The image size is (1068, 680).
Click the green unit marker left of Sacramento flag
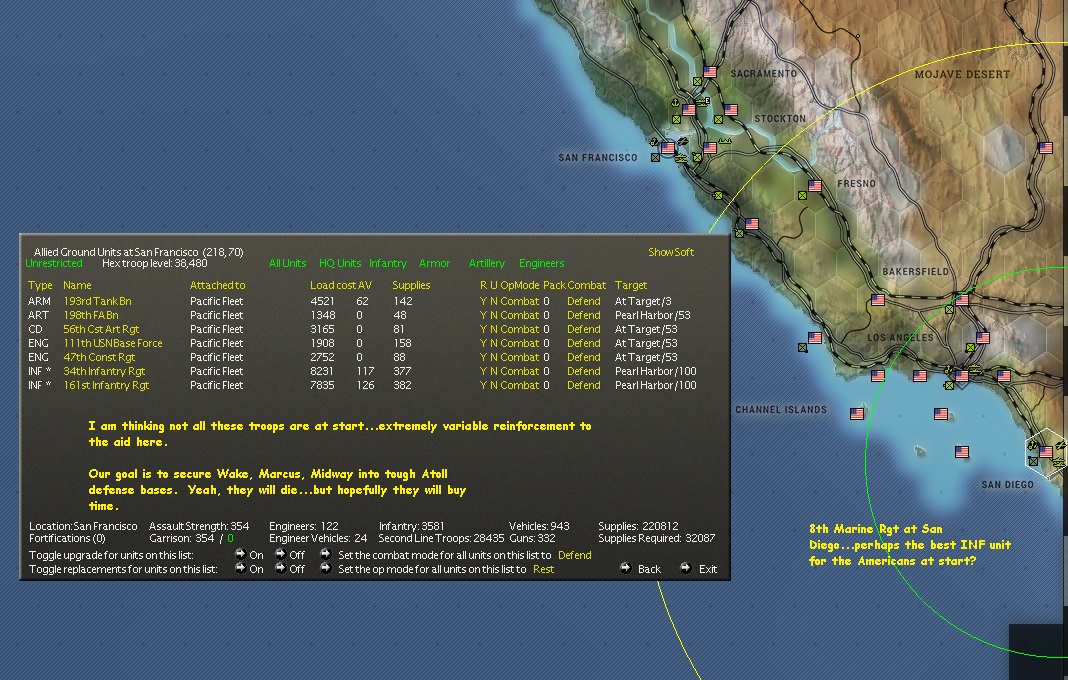[x=697, y=82]
